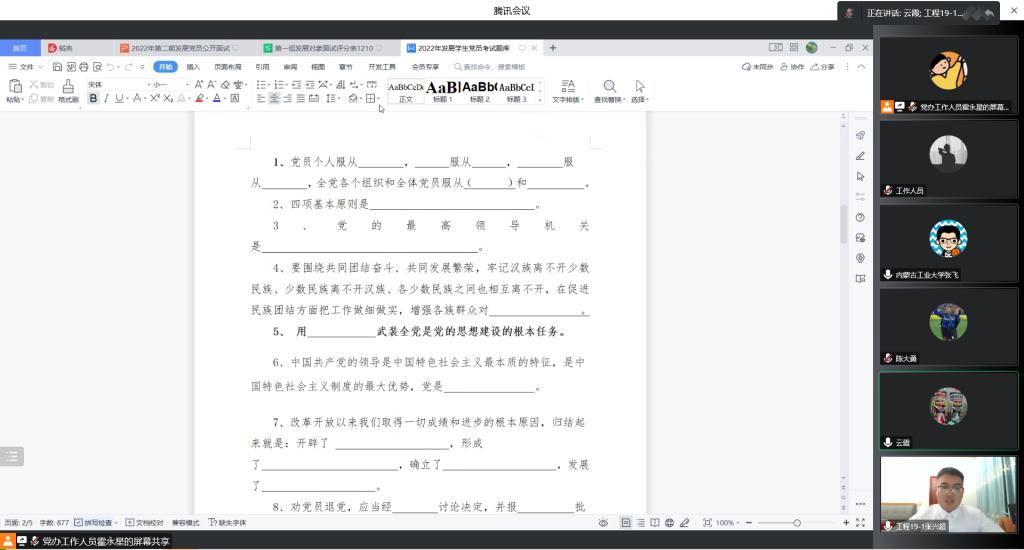Toggle italic text formatting
This screenshot has height=550, width=1024.
[x=106, y=99]
